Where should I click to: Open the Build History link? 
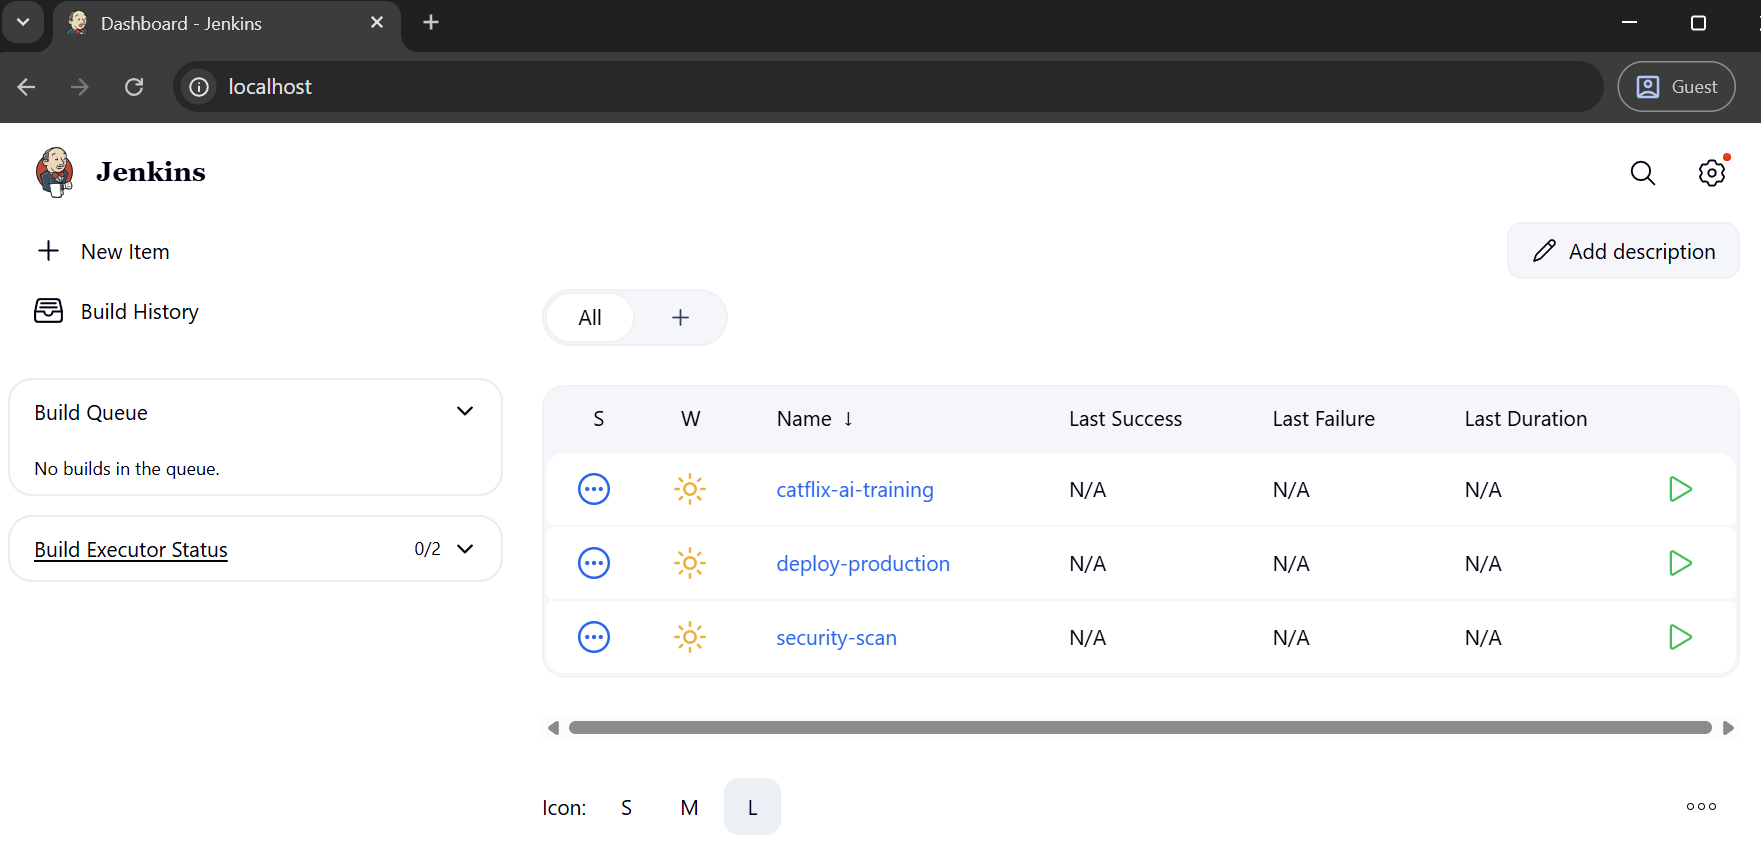point(140,312)
